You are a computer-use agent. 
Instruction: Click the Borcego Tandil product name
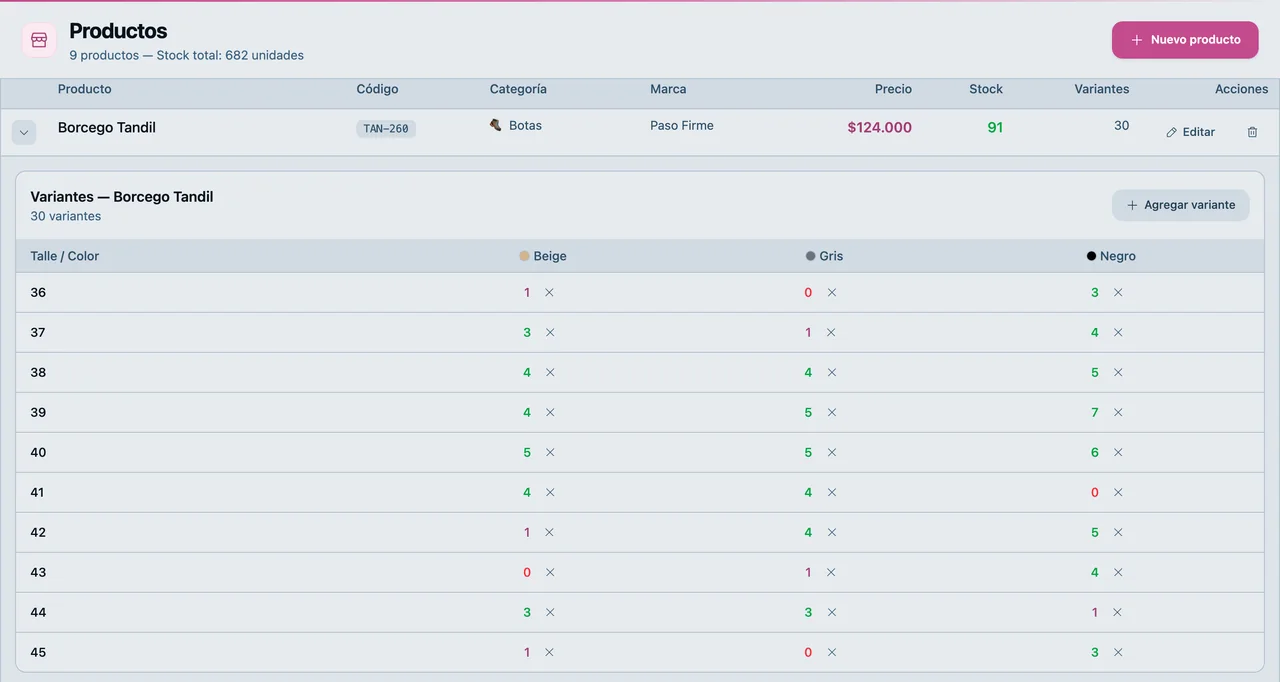[107, 127]
